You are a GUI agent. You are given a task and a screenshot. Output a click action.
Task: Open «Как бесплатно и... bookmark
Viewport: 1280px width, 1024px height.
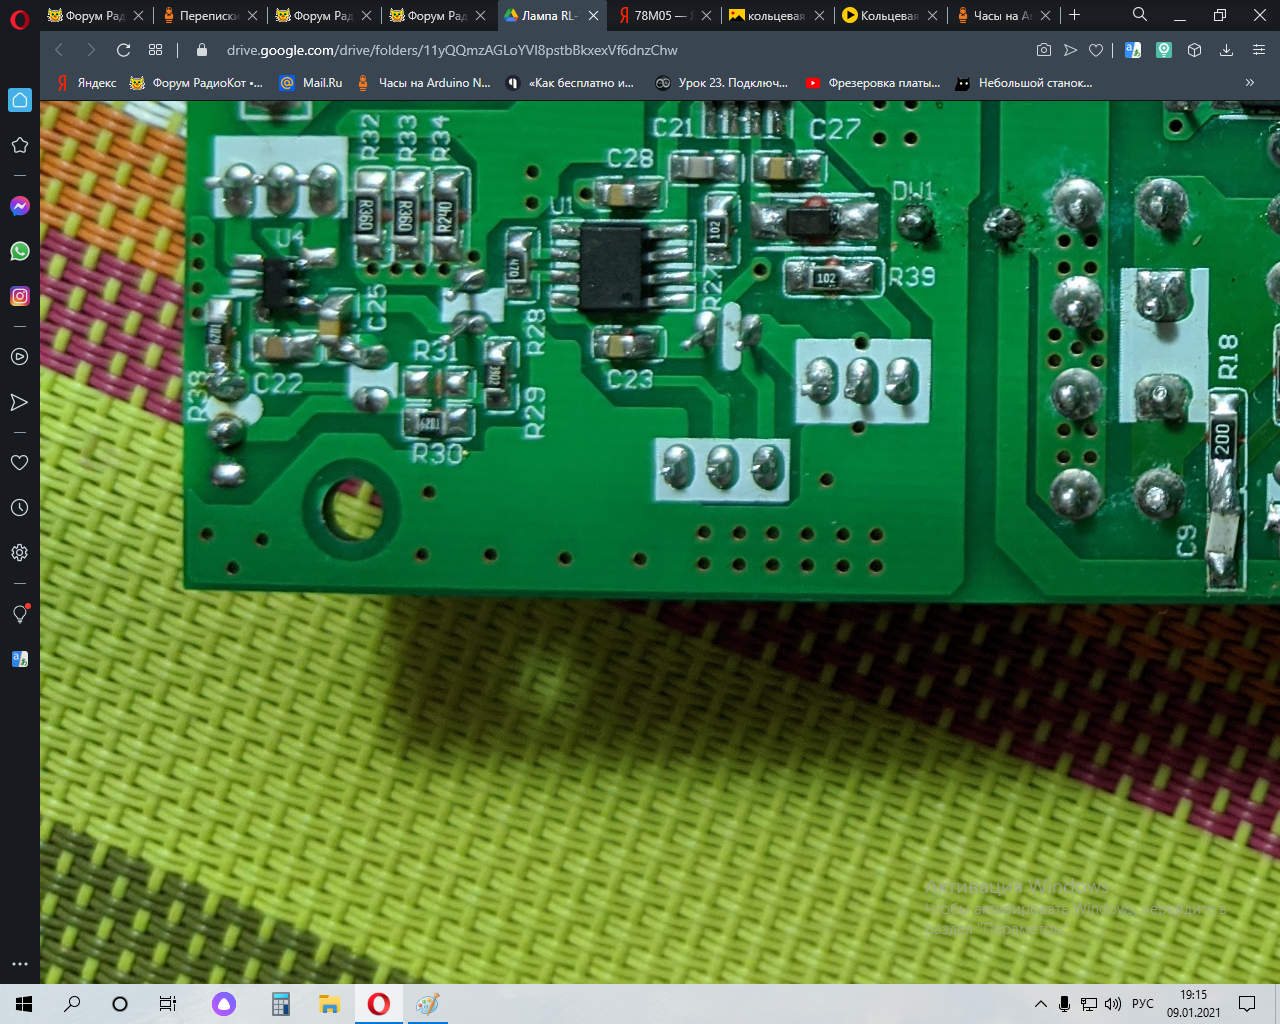(x=570, y=83)
